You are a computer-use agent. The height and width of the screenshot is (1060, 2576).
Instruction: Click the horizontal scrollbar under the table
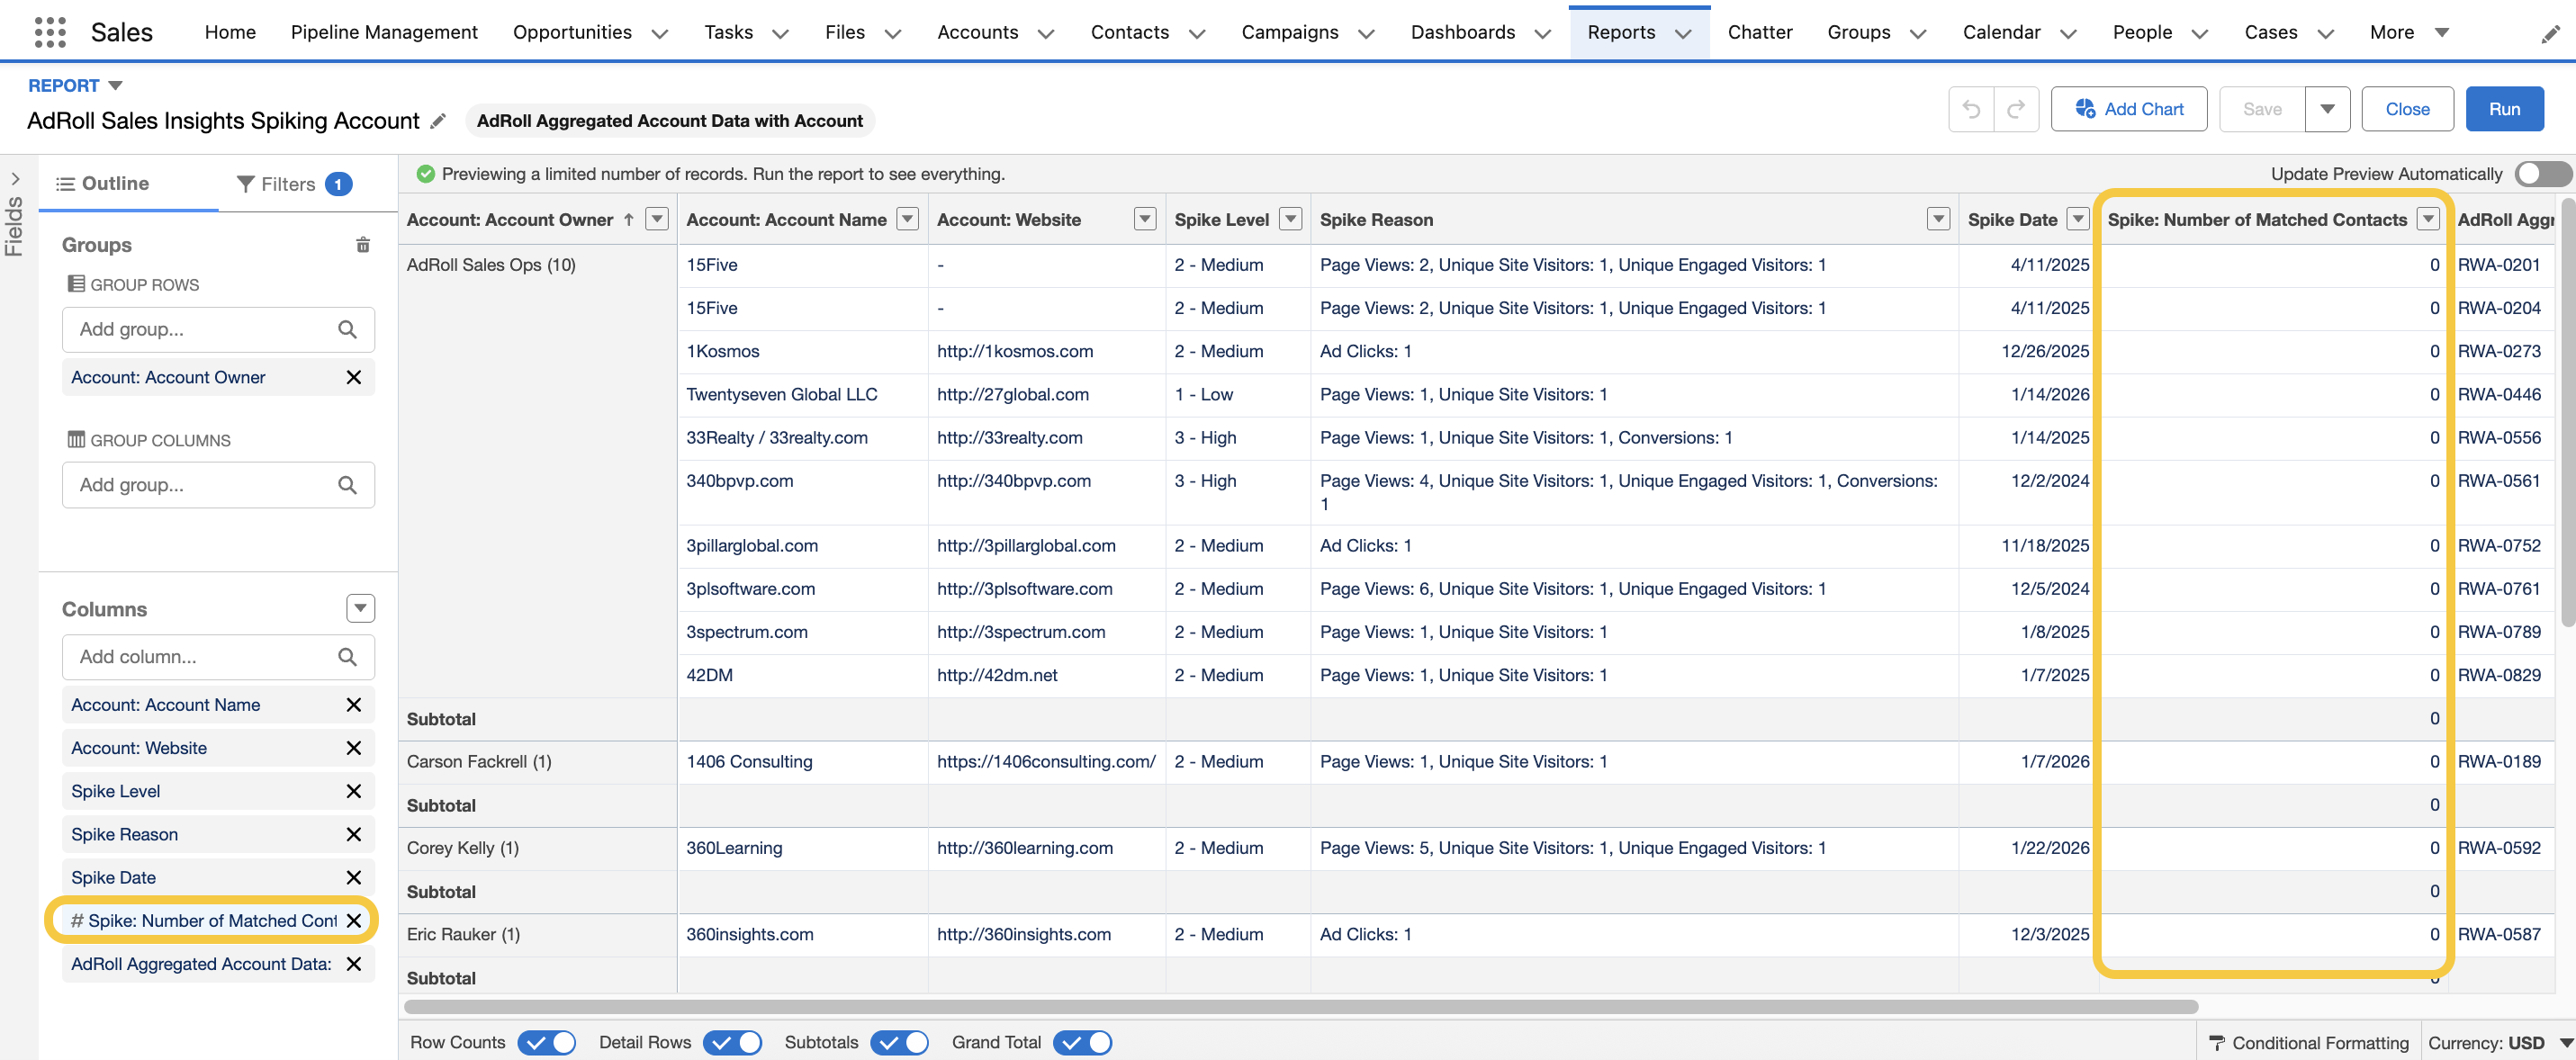(1301, 1006)
